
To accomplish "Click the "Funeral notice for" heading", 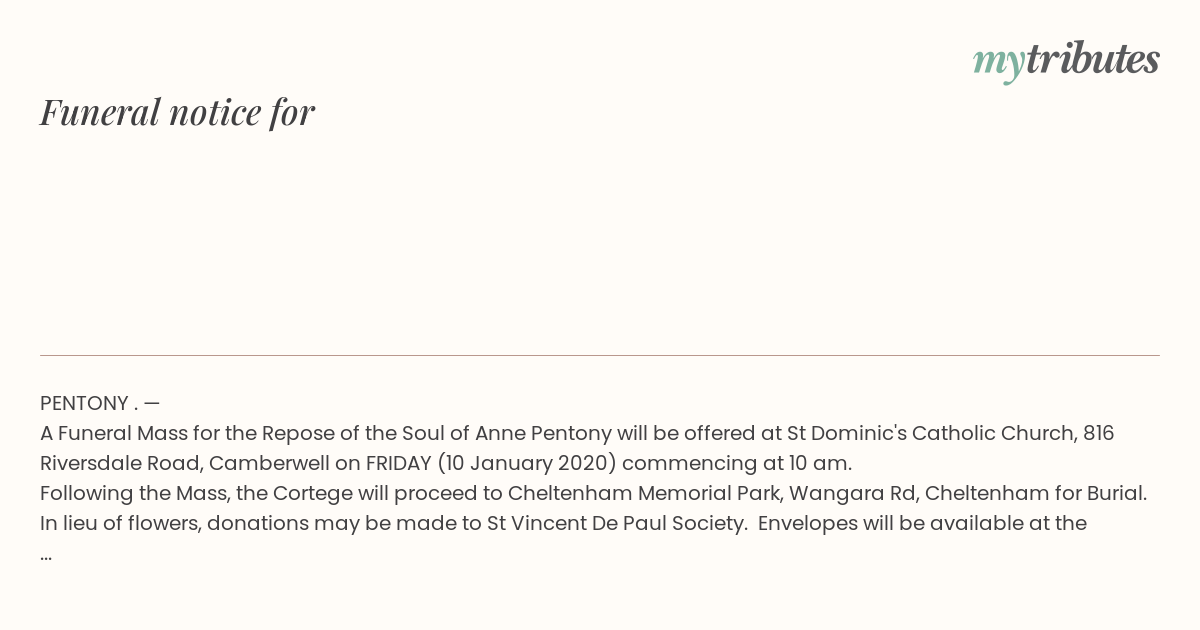I will coord(178,112).
